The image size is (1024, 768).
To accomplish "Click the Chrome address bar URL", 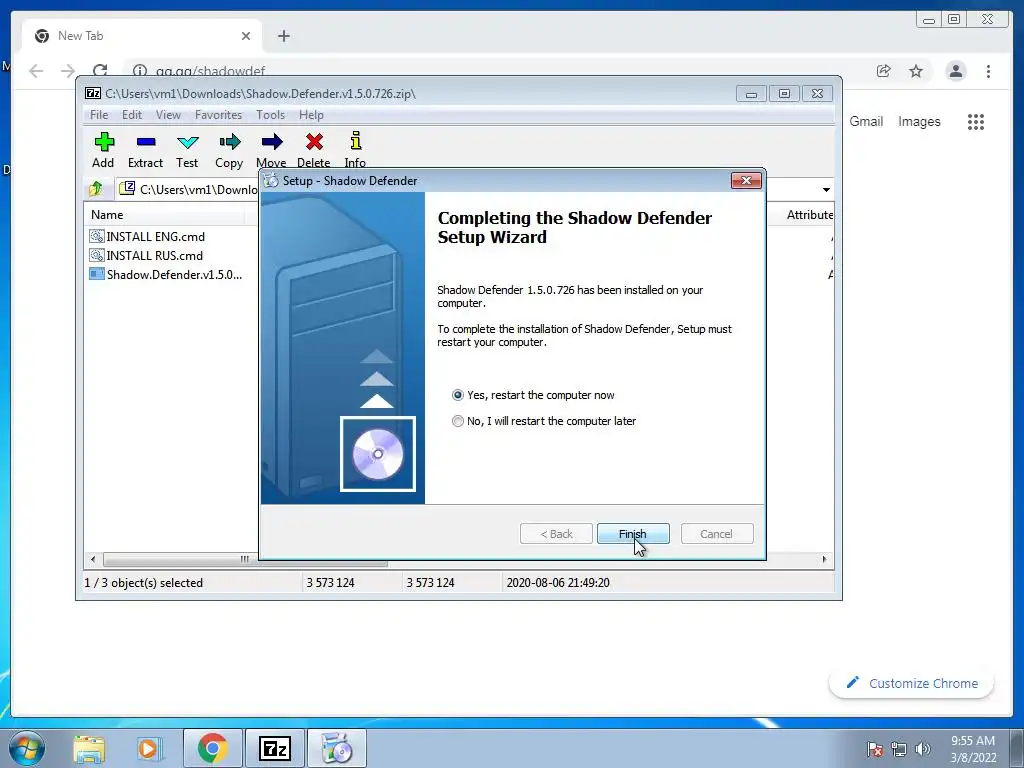I will [x=210, y=71].
